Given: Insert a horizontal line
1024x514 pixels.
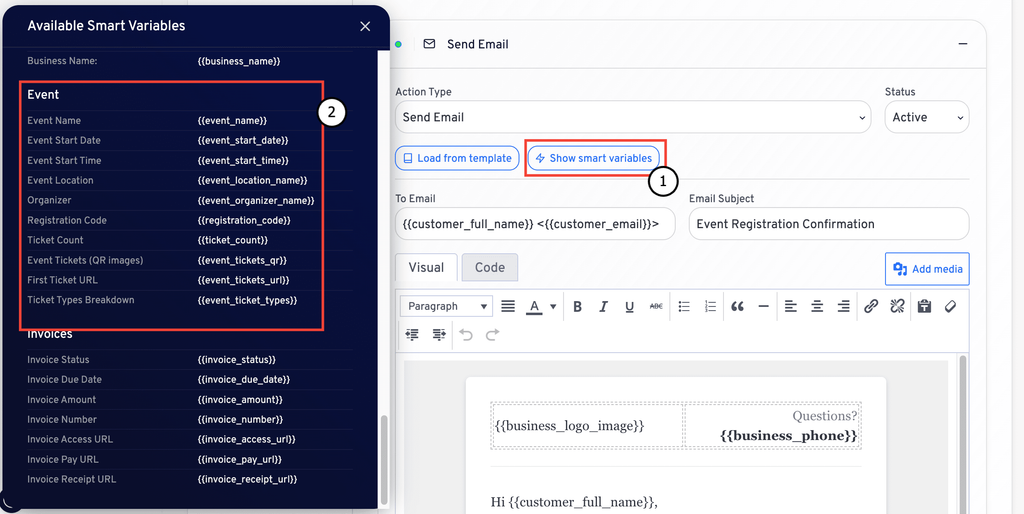Looking at the screenshot, I should click(763, 306).
